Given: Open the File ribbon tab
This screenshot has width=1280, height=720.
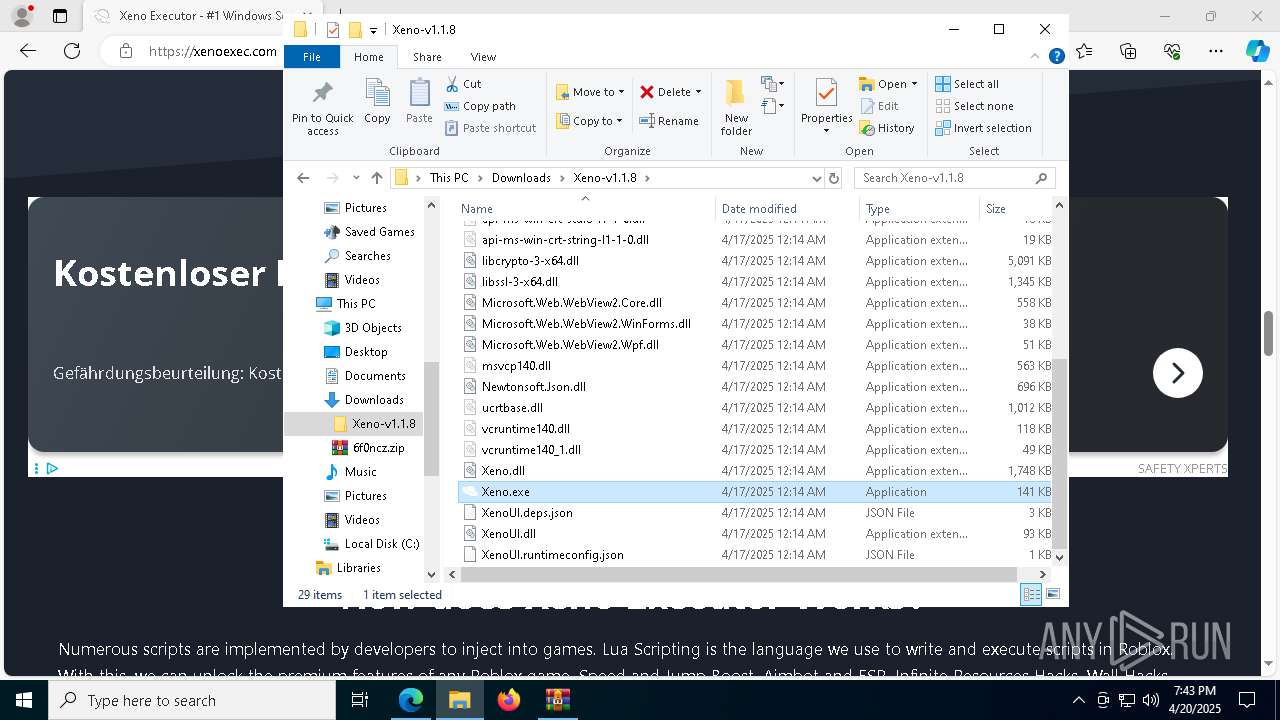Looking at the screenshot, I should point(312,57).
